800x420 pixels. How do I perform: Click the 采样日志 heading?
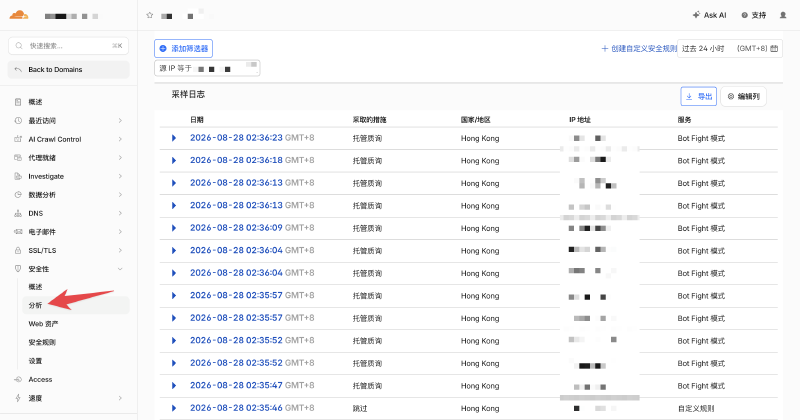point(188,94)
